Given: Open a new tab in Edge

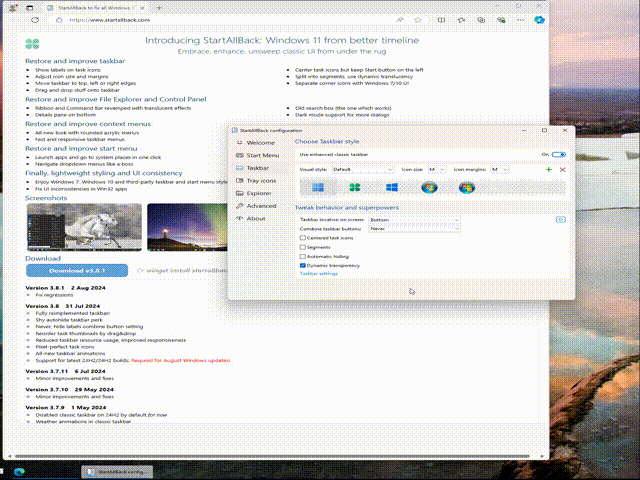Looking at the screenshot, I should click(x=159, y=8).
